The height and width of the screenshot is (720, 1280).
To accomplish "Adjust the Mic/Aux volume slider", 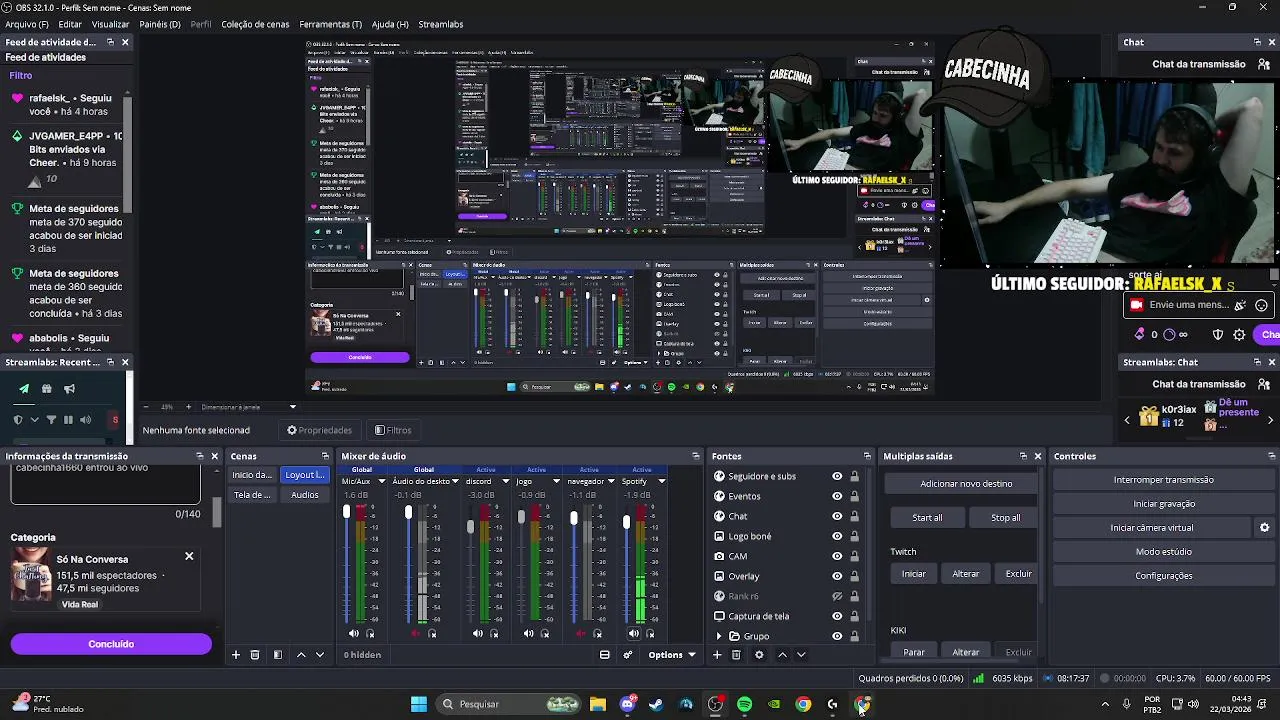I will coord(347,565).
